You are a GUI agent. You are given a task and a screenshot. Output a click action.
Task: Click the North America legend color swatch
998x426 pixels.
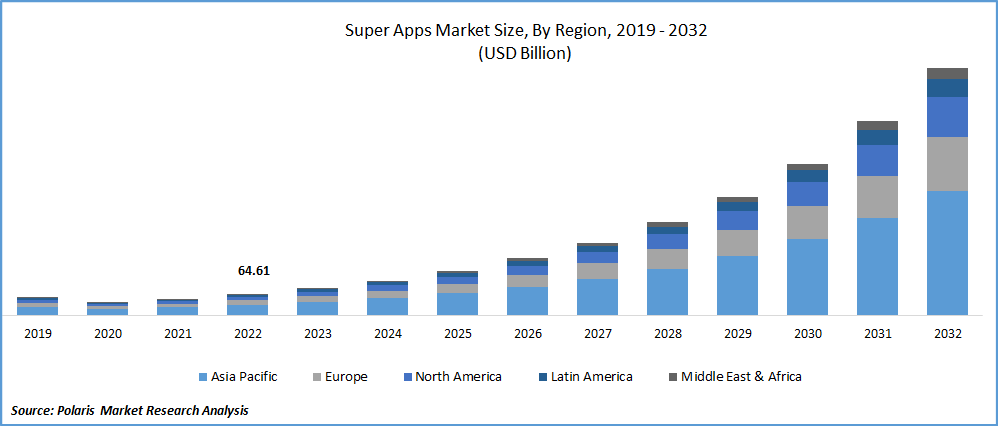tap(406, 377)
